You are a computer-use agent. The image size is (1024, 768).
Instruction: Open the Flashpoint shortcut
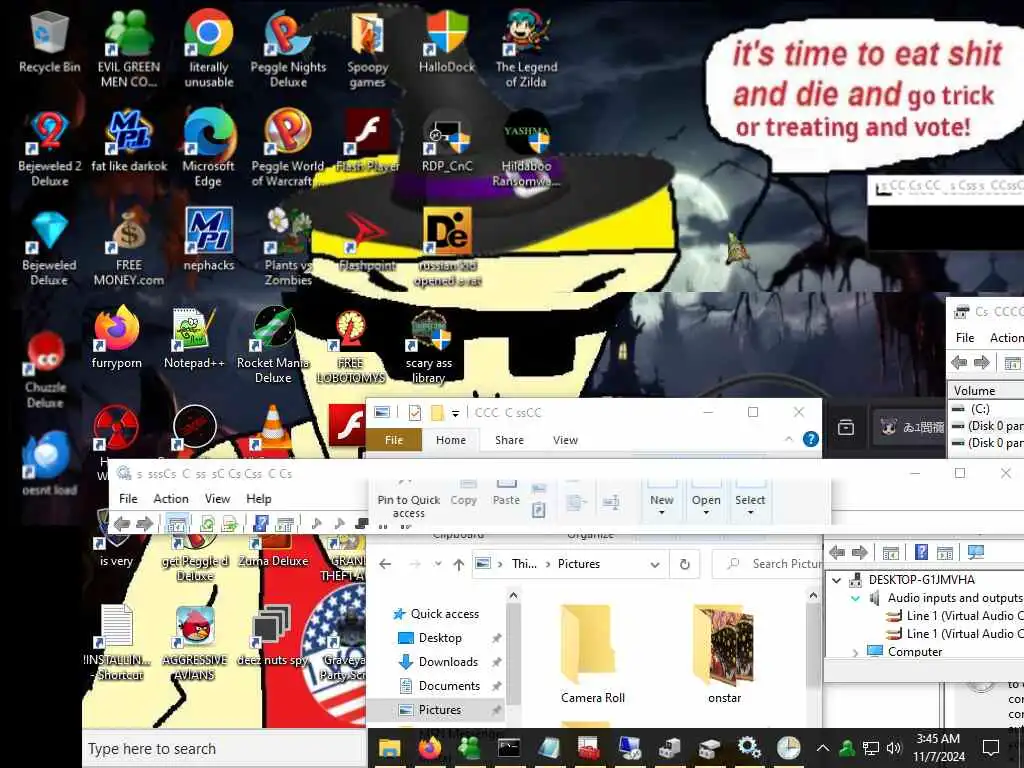pos(367,240)
